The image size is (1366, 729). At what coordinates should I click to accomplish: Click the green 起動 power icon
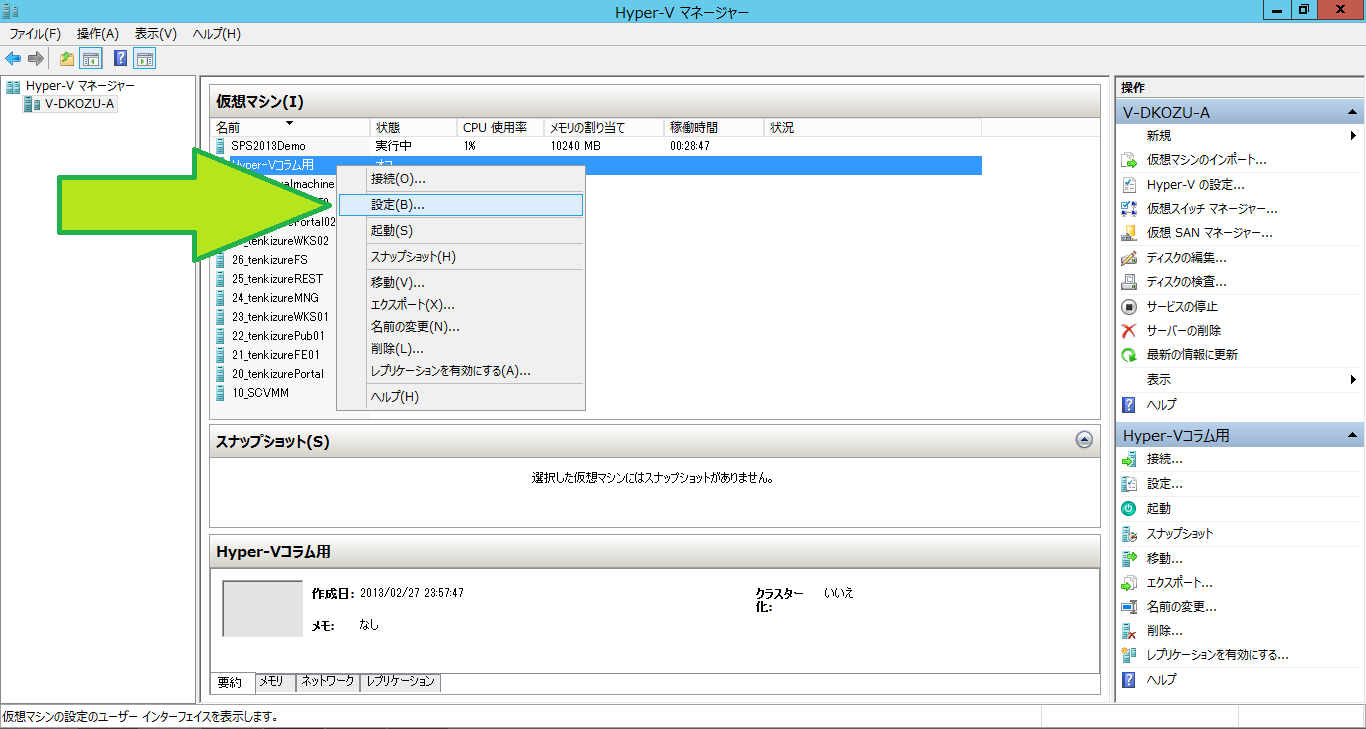1129,509
